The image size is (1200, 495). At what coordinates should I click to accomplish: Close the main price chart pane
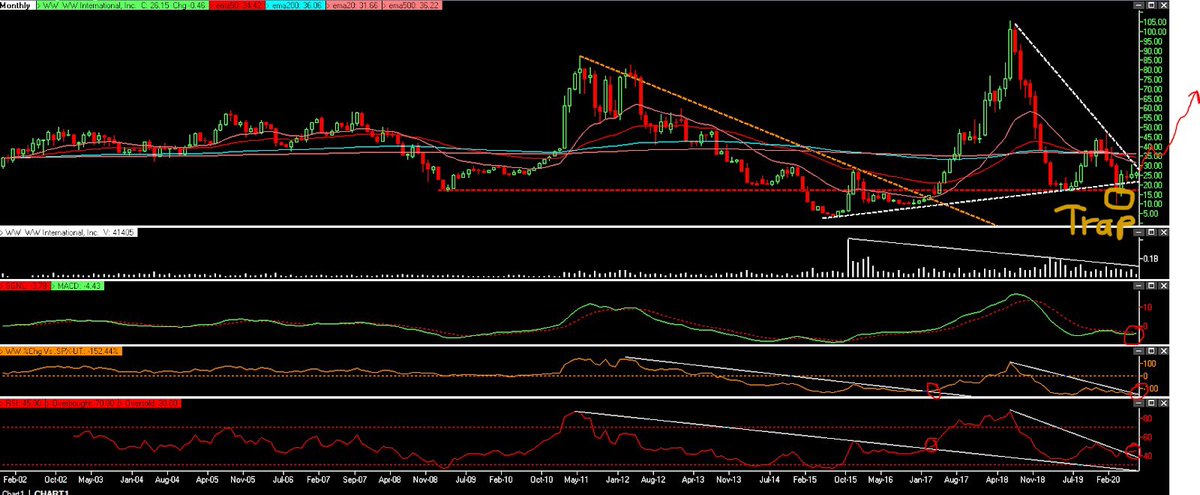coord(1164,5)
